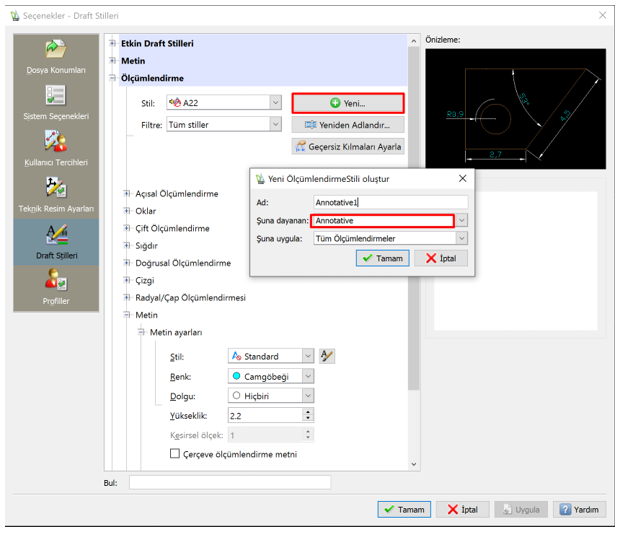Screen dimensions: 619x533
Task: Open Filtre Tüm stiller dropdown
Action: point(275,124)
